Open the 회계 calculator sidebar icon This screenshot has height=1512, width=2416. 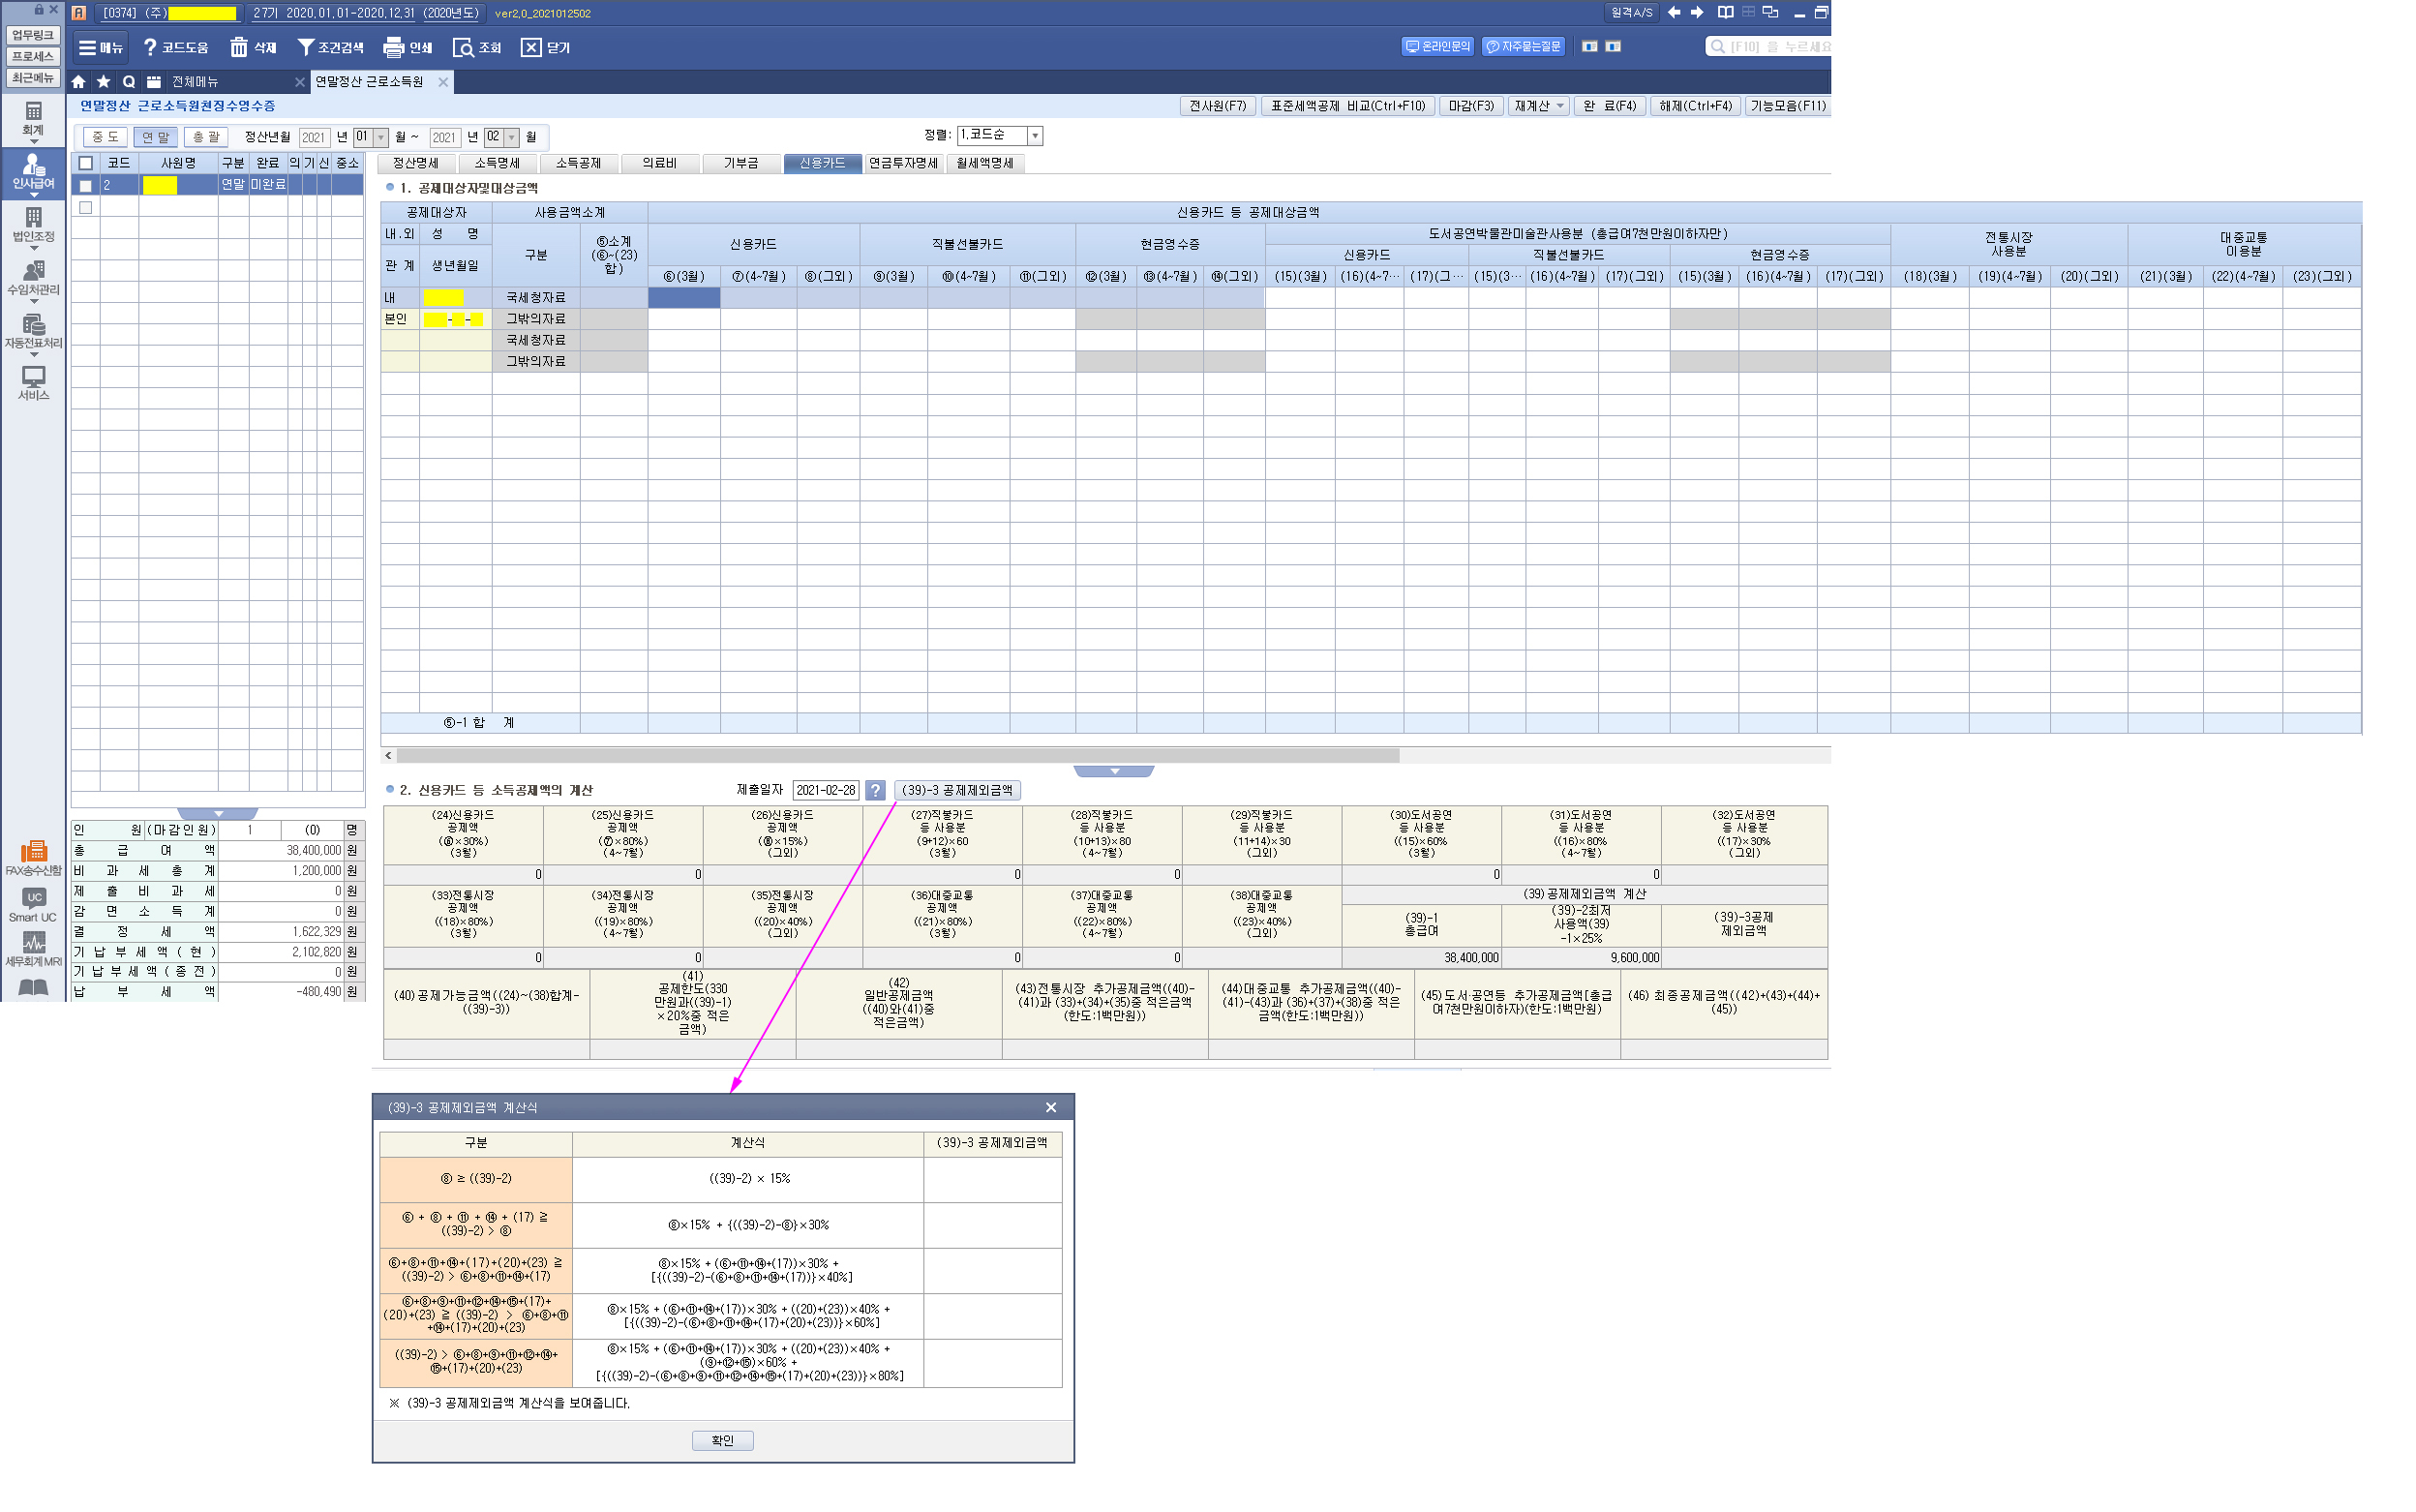coord(33,111)
